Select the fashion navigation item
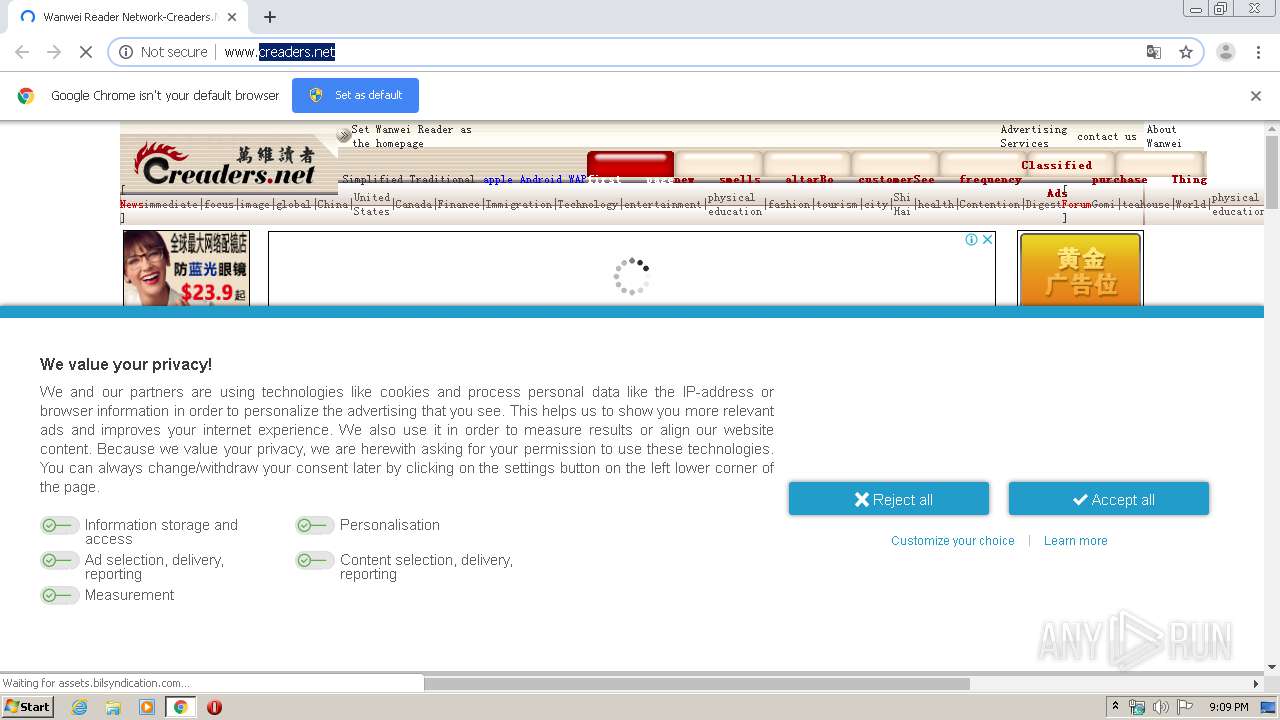This screenshot has width=1280, height=720. pyautogui.click(x=789, y=204)
